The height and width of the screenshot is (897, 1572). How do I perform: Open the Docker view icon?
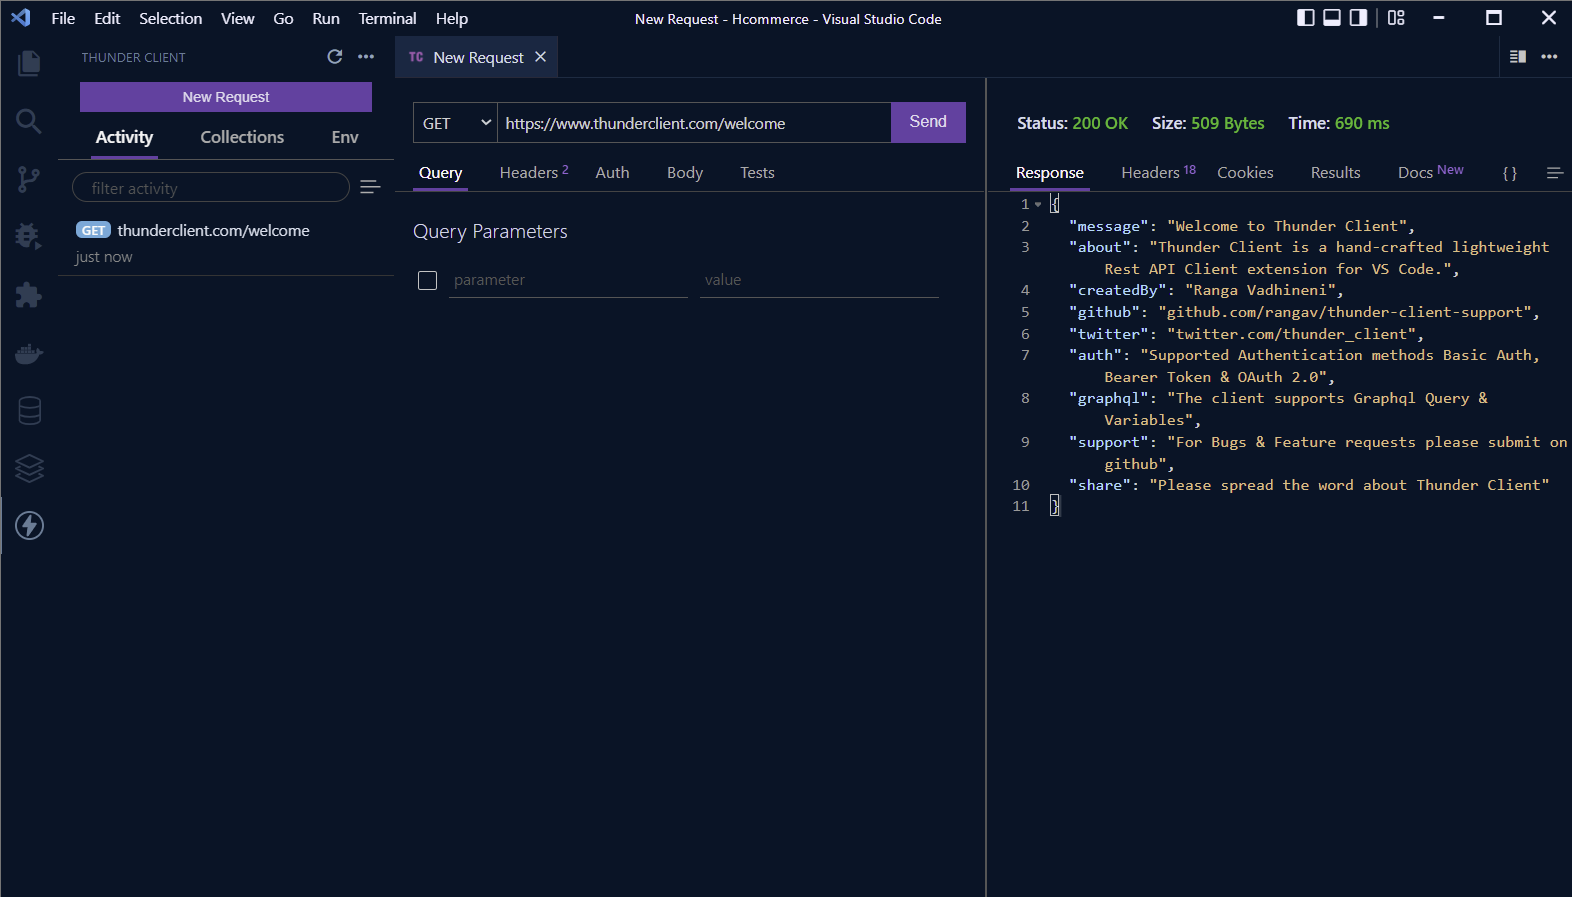pyautogui.click(x=29, y=353)
